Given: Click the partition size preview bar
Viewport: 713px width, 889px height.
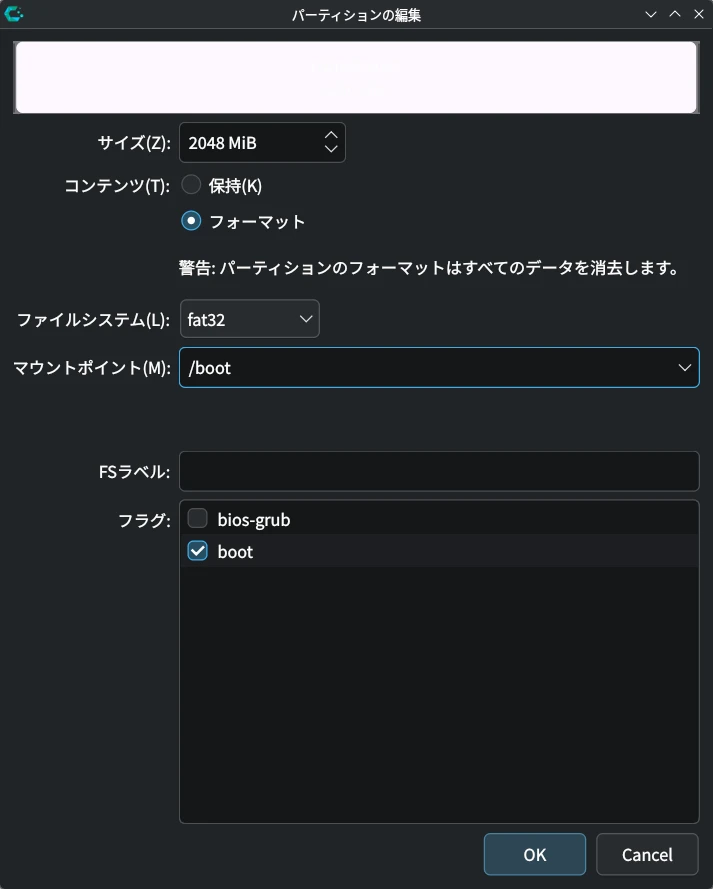Looking at the screenshot, I should point(356,77).
